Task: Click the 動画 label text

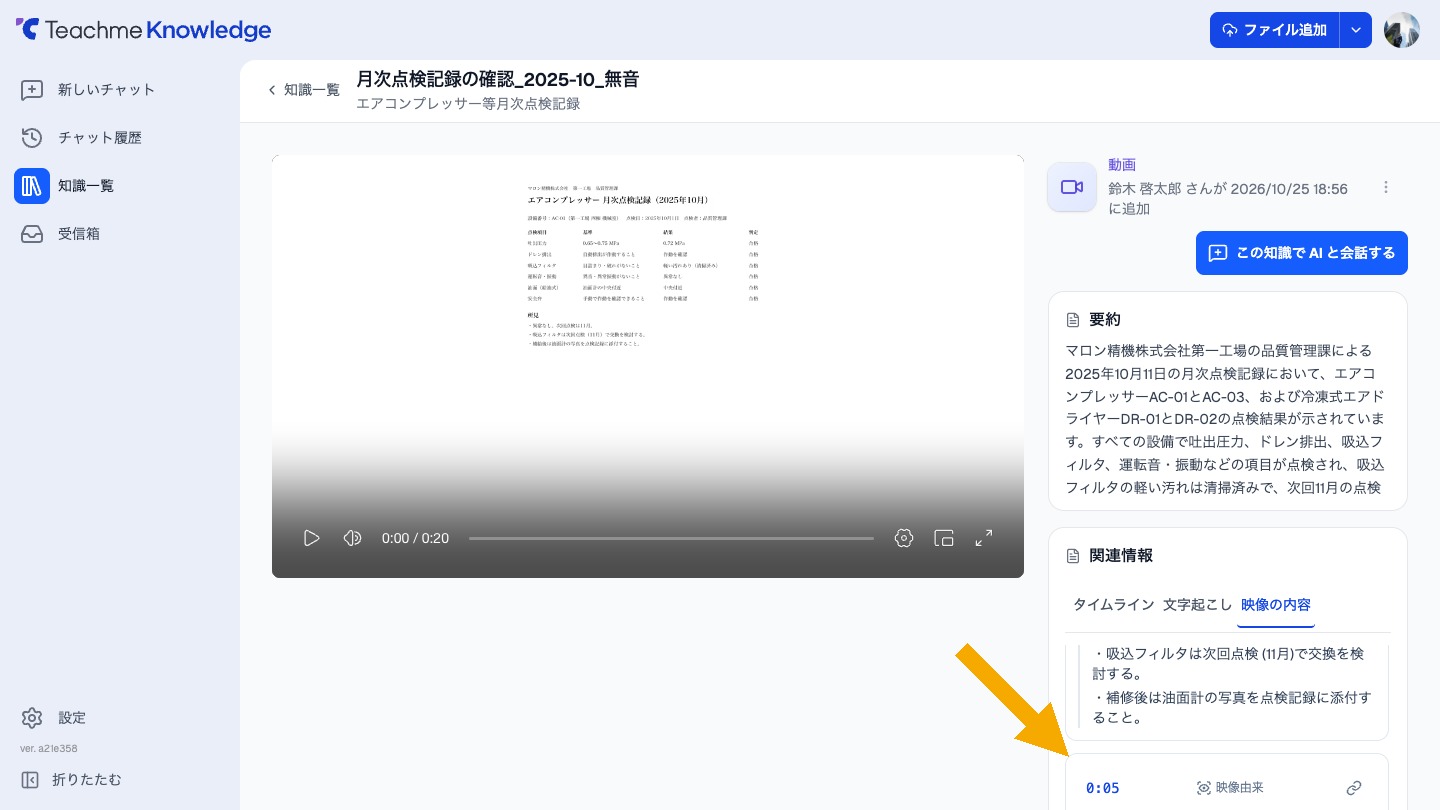Action: pos(1122,165)
